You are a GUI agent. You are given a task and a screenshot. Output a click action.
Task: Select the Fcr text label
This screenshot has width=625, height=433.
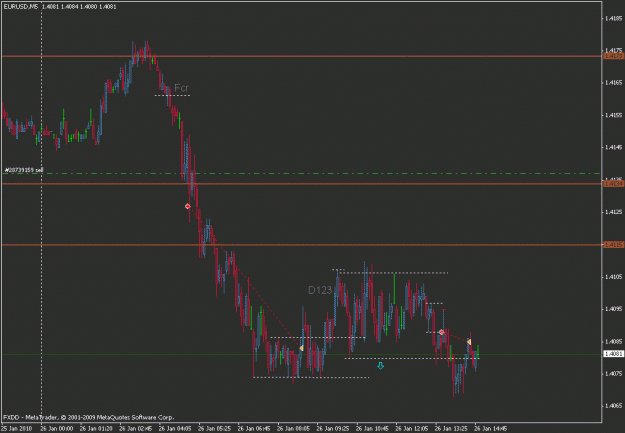(181, 88)
